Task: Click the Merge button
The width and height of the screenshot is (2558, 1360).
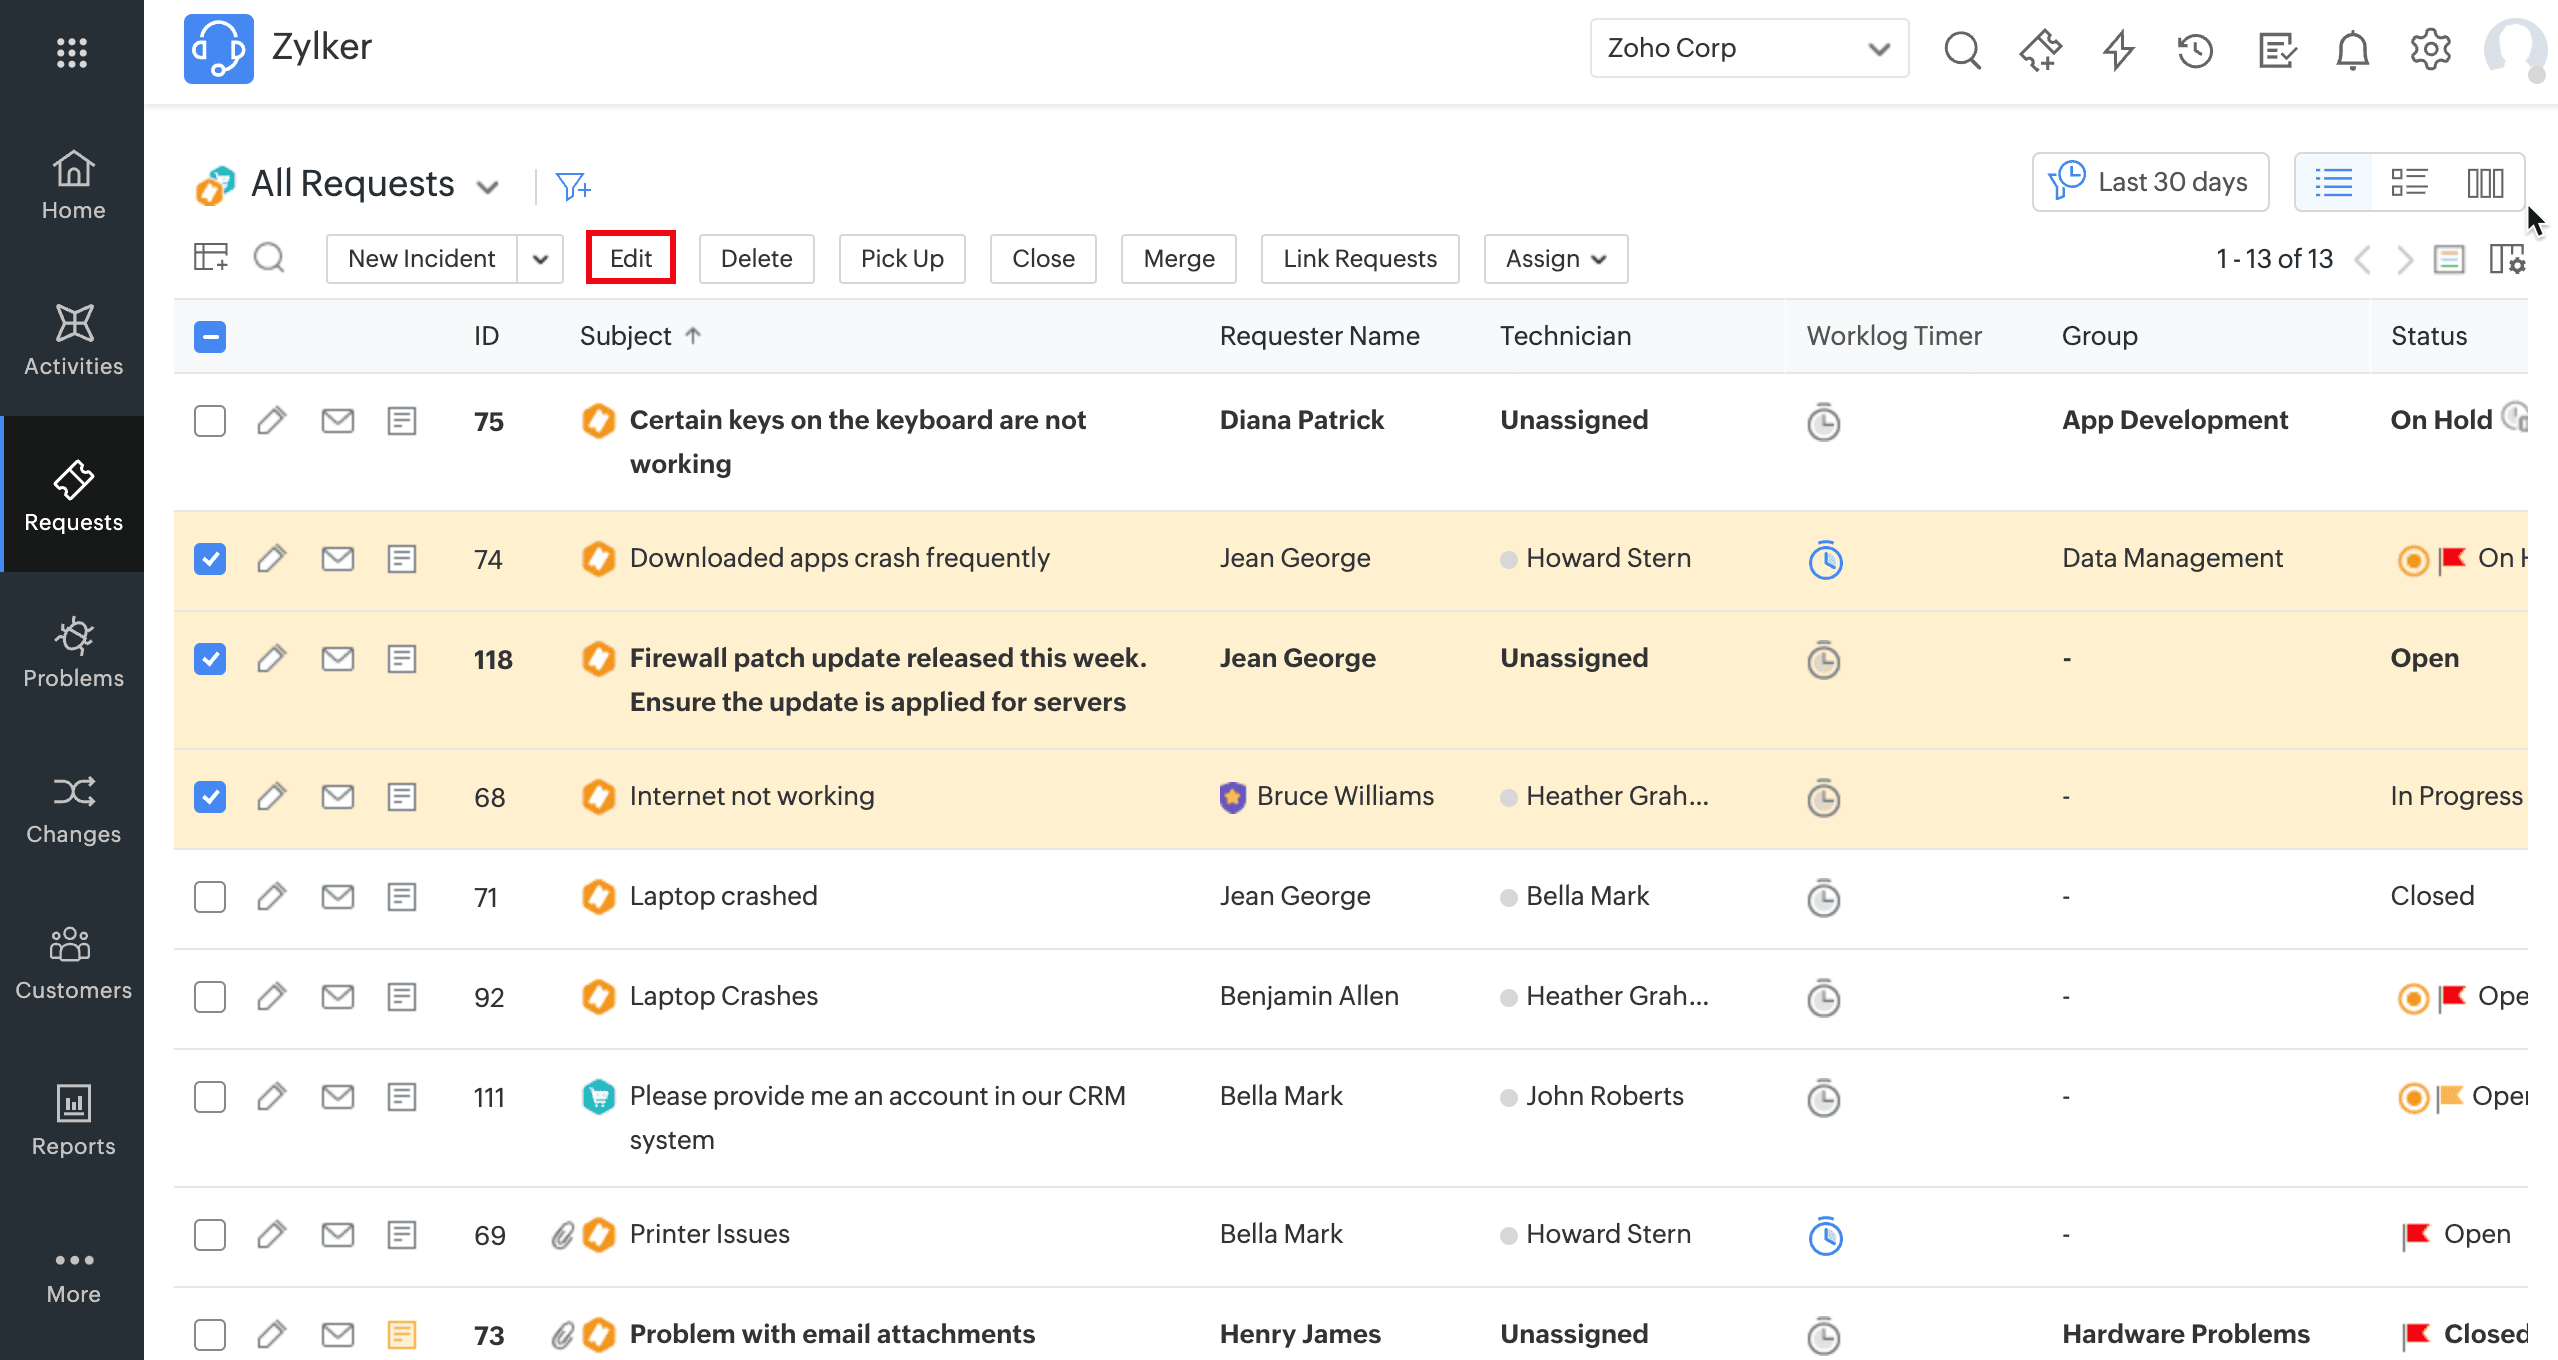Action: pos(1178,259)
